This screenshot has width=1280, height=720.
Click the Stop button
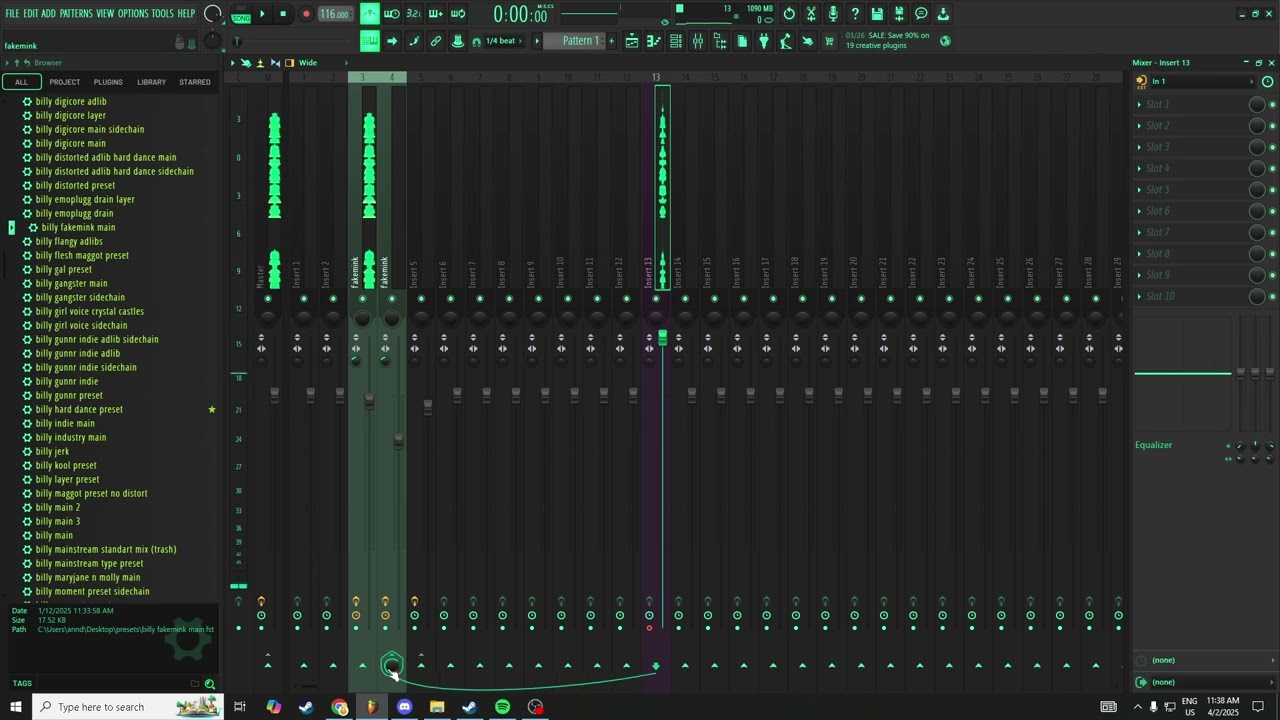tap(283, 14)
